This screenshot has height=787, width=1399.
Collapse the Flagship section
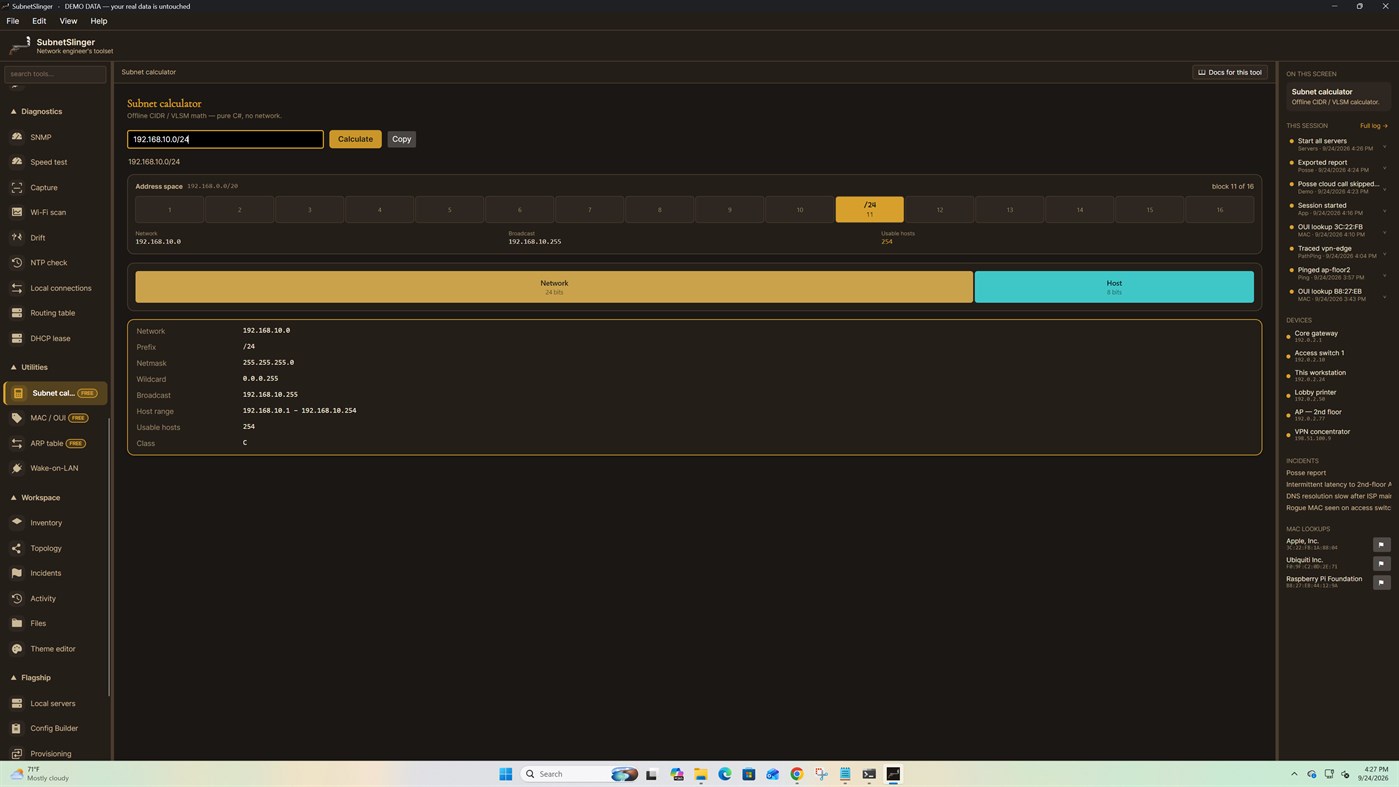30,677
